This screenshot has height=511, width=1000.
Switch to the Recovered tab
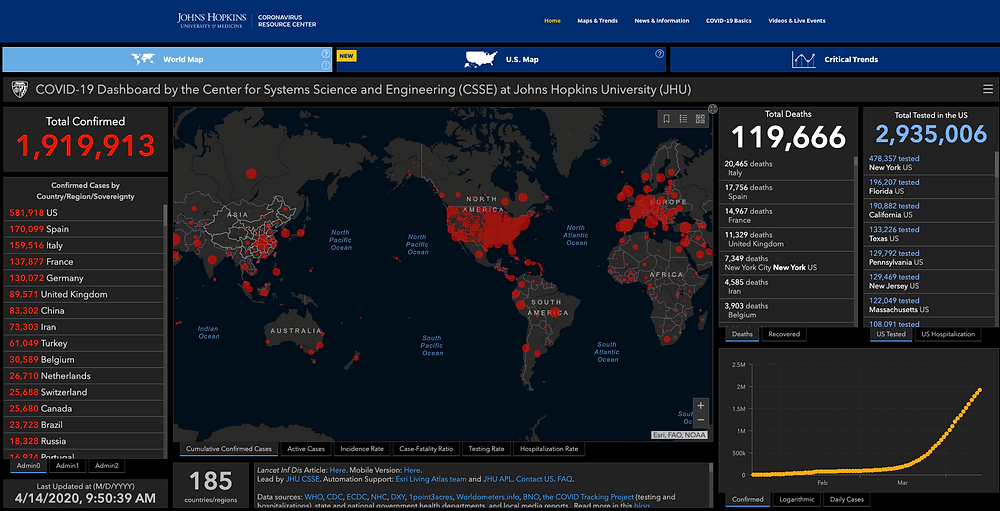tap(784, 334)
